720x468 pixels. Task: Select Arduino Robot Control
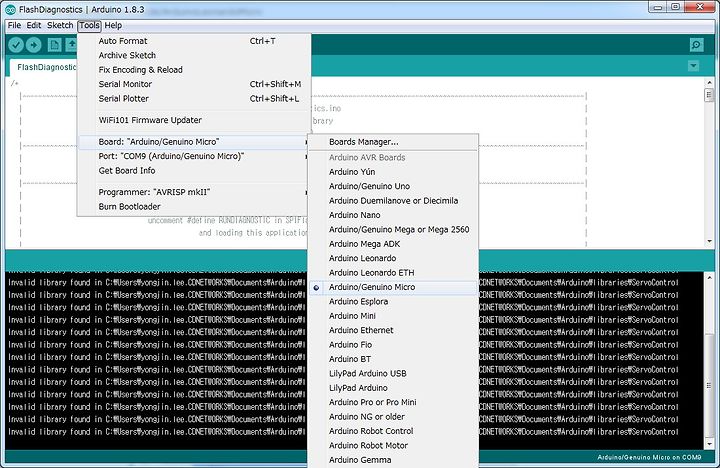point(393,431)
